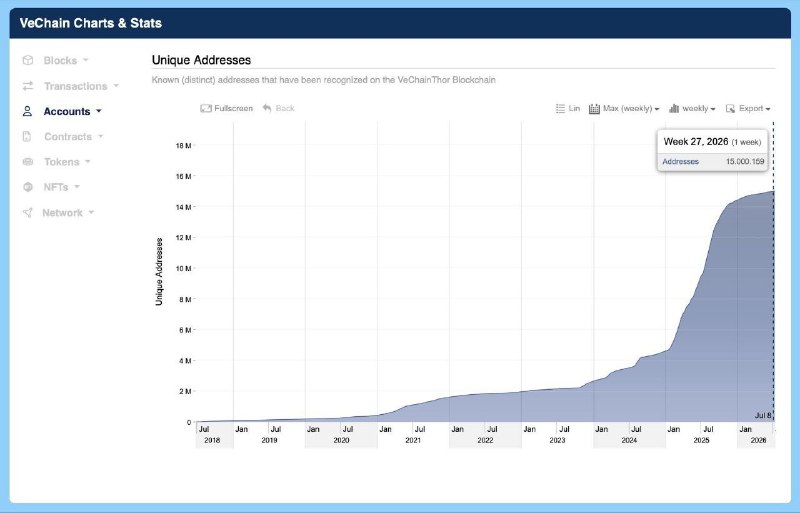Click the Unique Addresses page heading
This screenshot has width=800, height=513.
201,60
